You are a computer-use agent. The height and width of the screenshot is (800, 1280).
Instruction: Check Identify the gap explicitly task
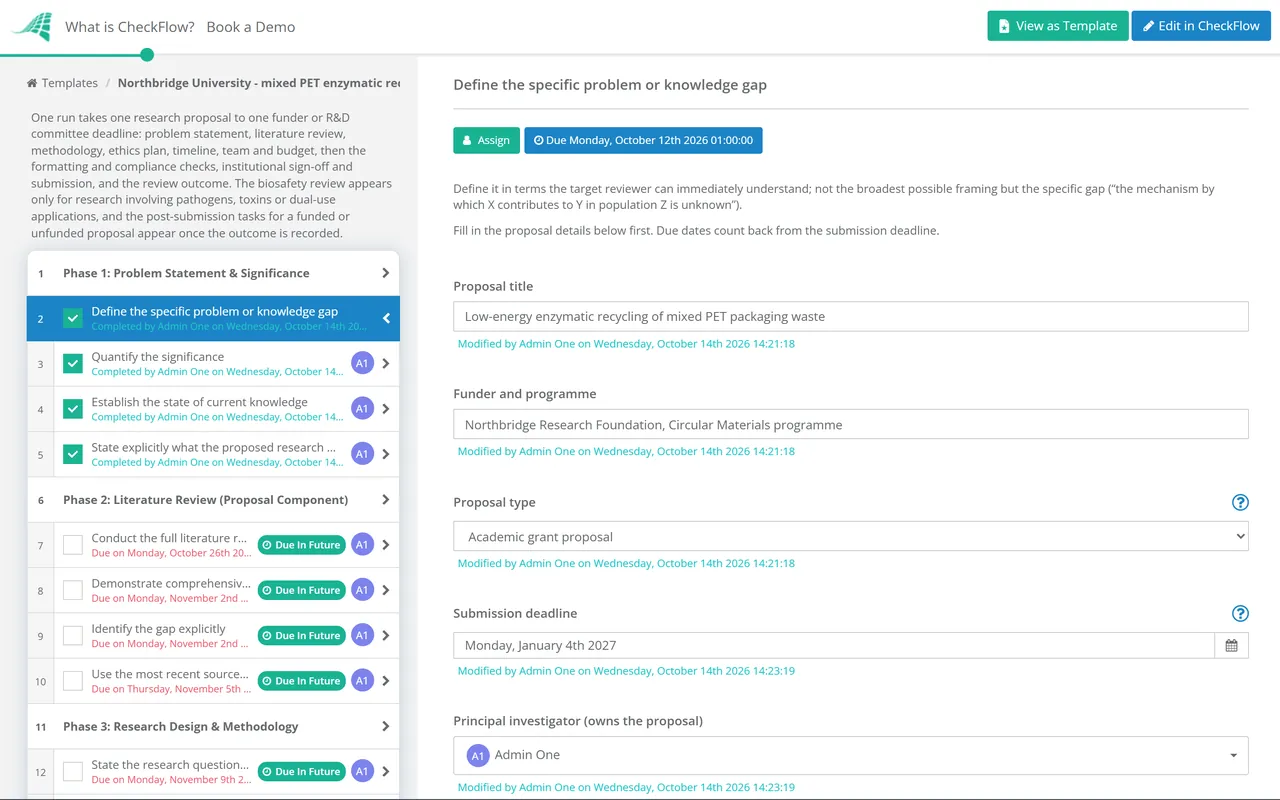73,635
